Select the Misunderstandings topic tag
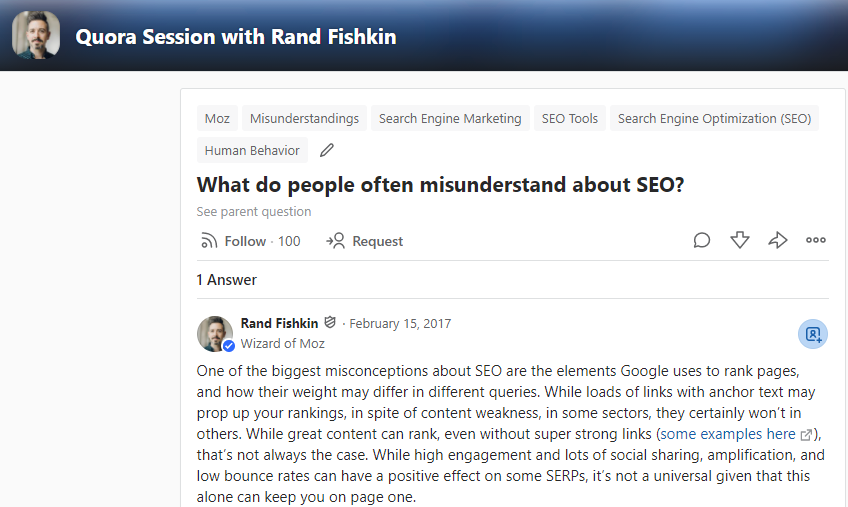 coord(304,118)
